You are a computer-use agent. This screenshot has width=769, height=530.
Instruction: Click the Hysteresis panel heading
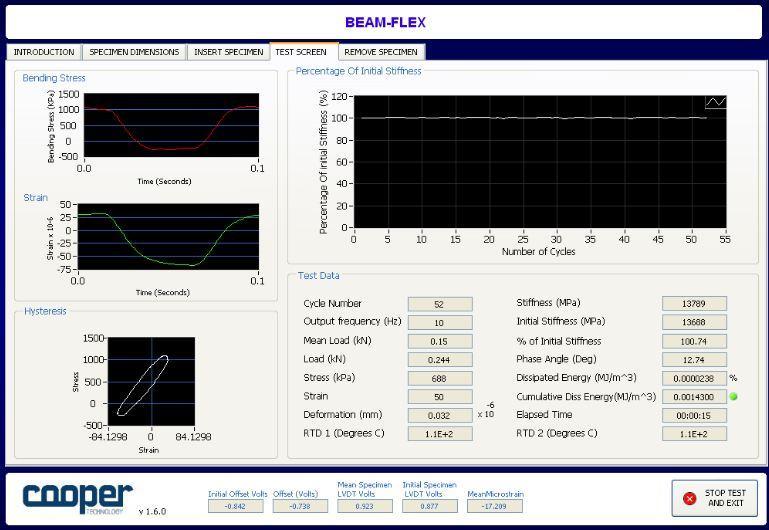point(45,311)
